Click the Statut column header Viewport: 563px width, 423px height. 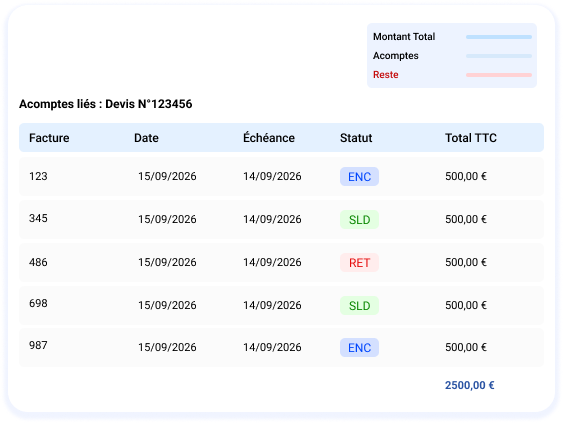pos(356,138)
